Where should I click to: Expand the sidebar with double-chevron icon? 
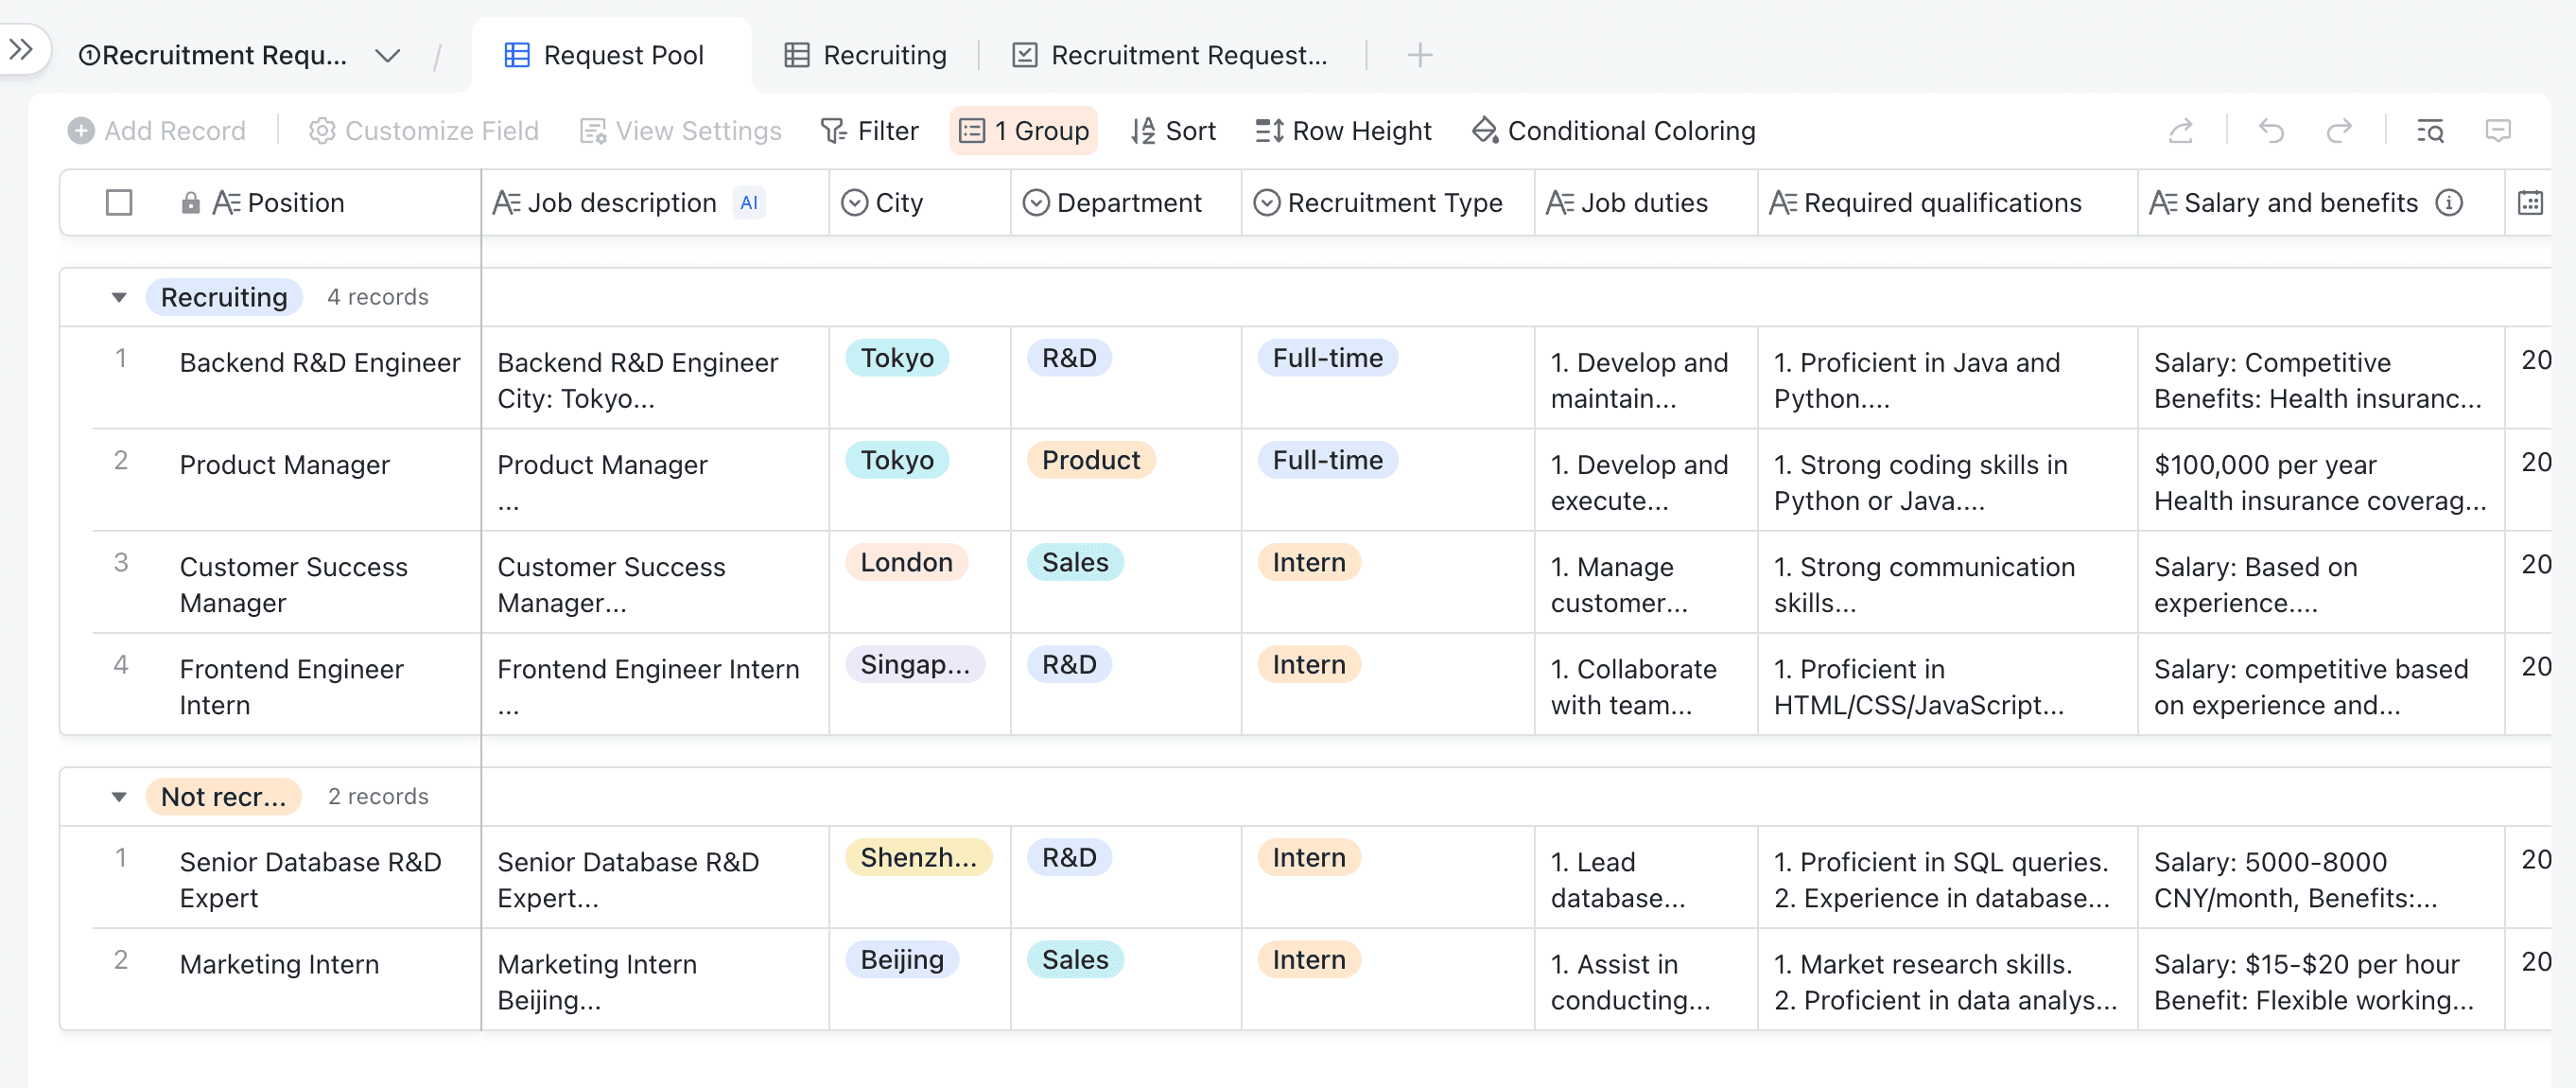[21, 48]
